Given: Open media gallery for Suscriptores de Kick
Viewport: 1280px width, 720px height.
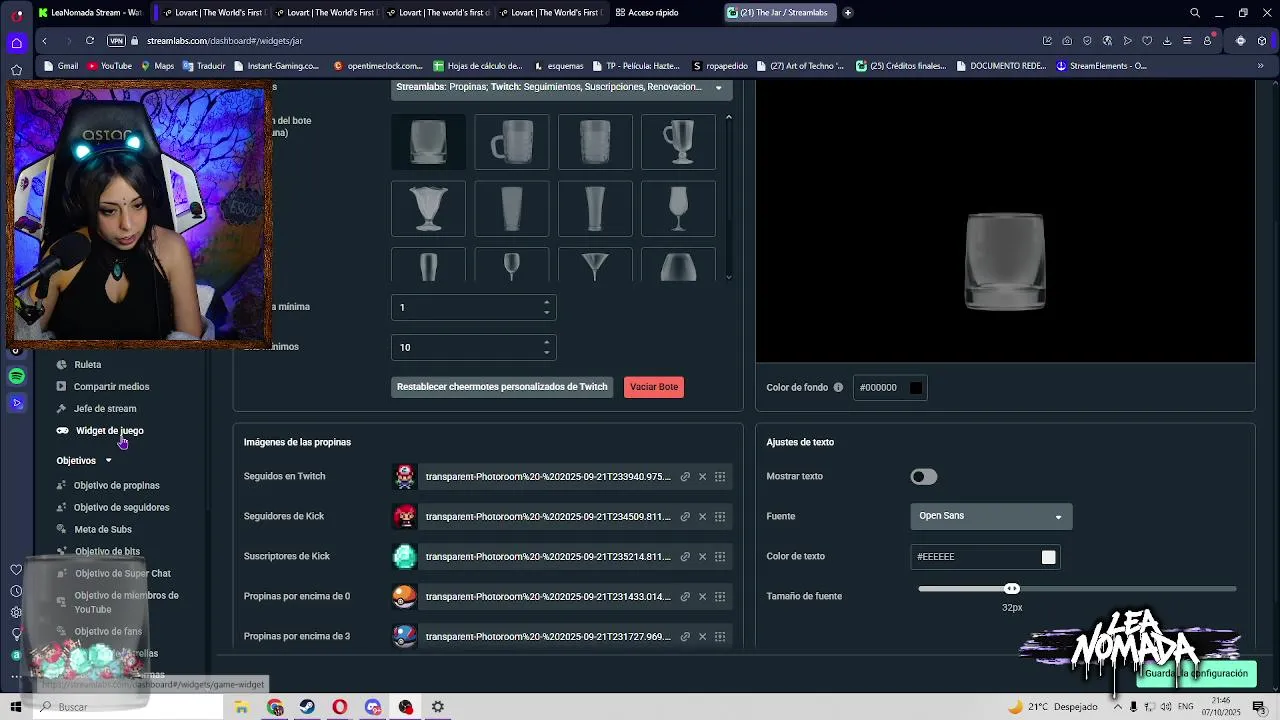Looking at the screenshot, I should (x=720, y=557).
